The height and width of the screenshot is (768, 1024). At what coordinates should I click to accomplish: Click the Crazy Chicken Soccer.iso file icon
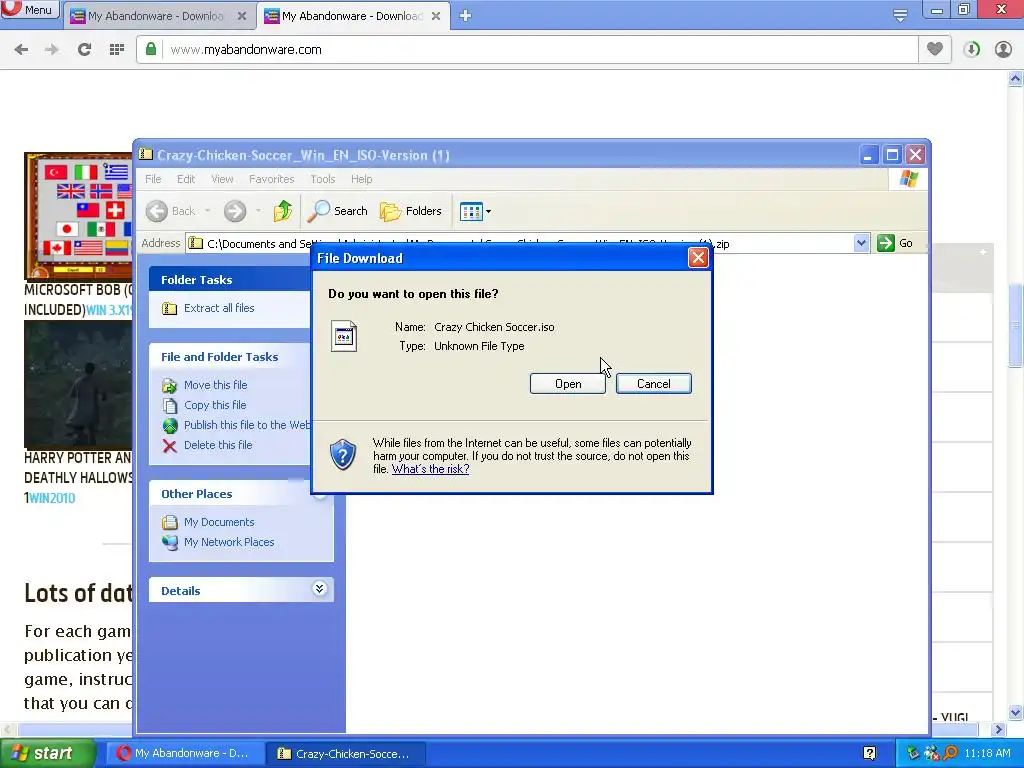[344, 336]
